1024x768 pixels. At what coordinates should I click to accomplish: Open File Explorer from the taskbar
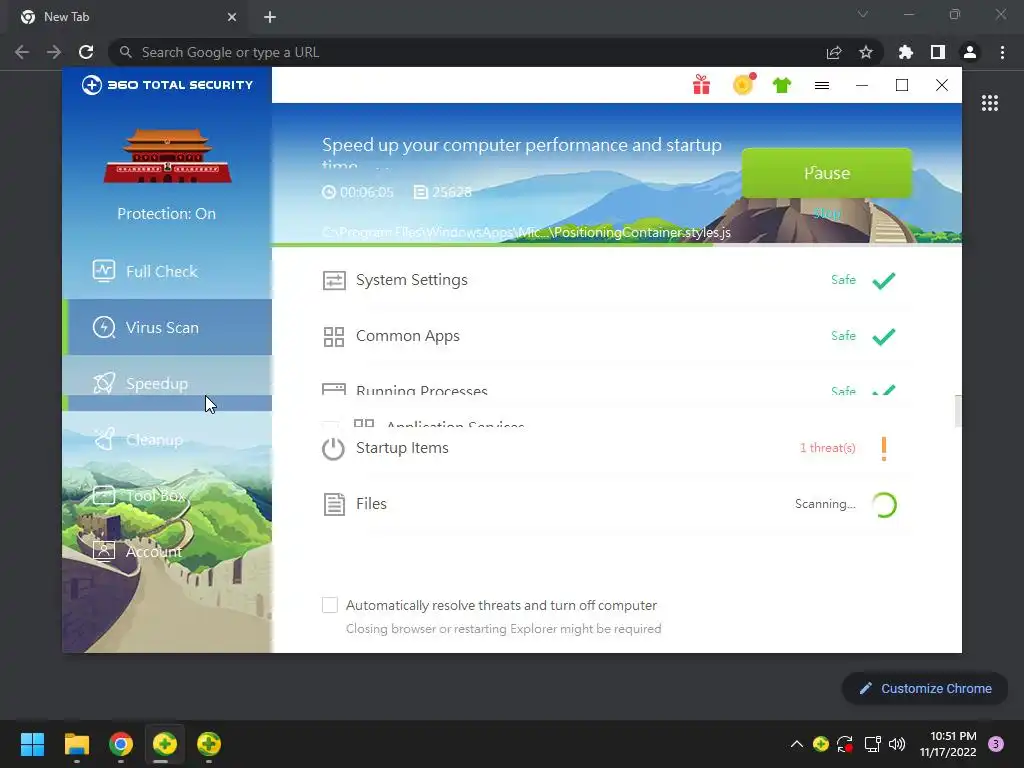coord(77,744)
